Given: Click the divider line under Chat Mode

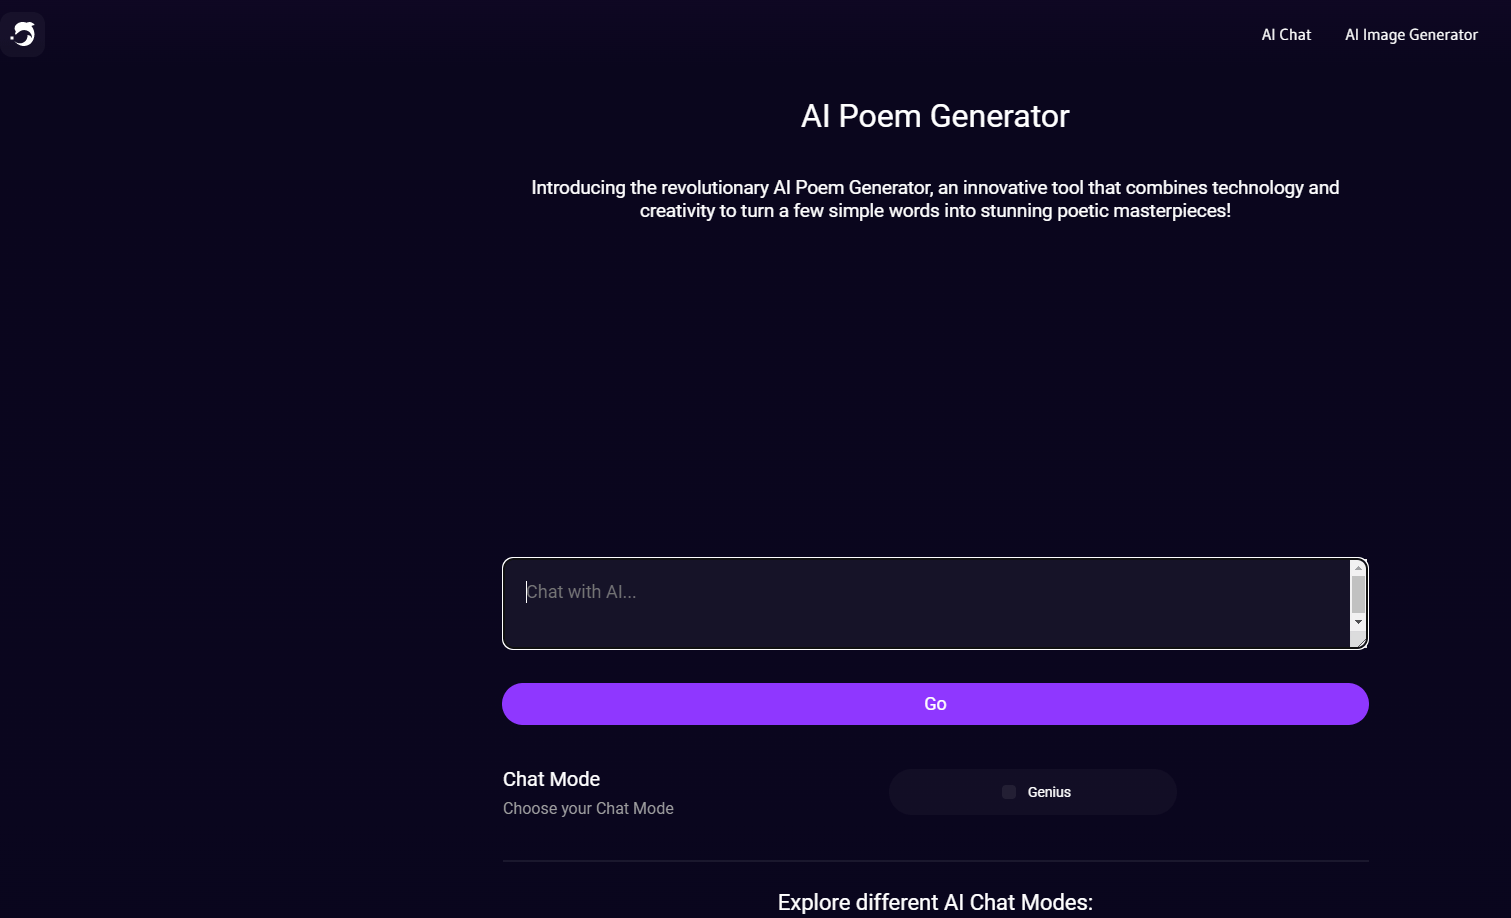Looking at the screenshot, I should (x=935, y=861).
